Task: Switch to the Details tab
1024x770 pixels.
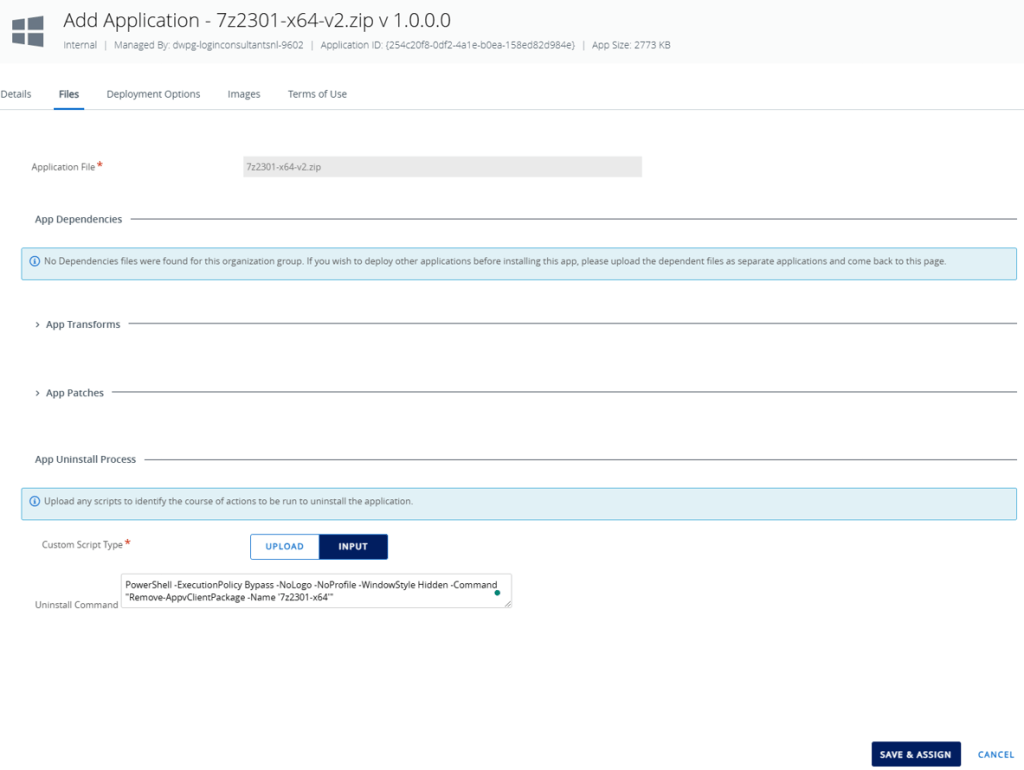Action: tap(16, 94)
